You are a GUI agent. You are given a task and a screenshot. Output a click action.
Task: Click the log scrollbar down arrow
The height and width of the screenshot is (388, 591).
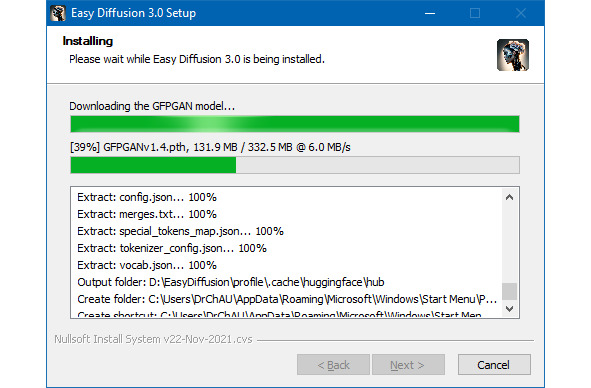[x=509, y=309]
